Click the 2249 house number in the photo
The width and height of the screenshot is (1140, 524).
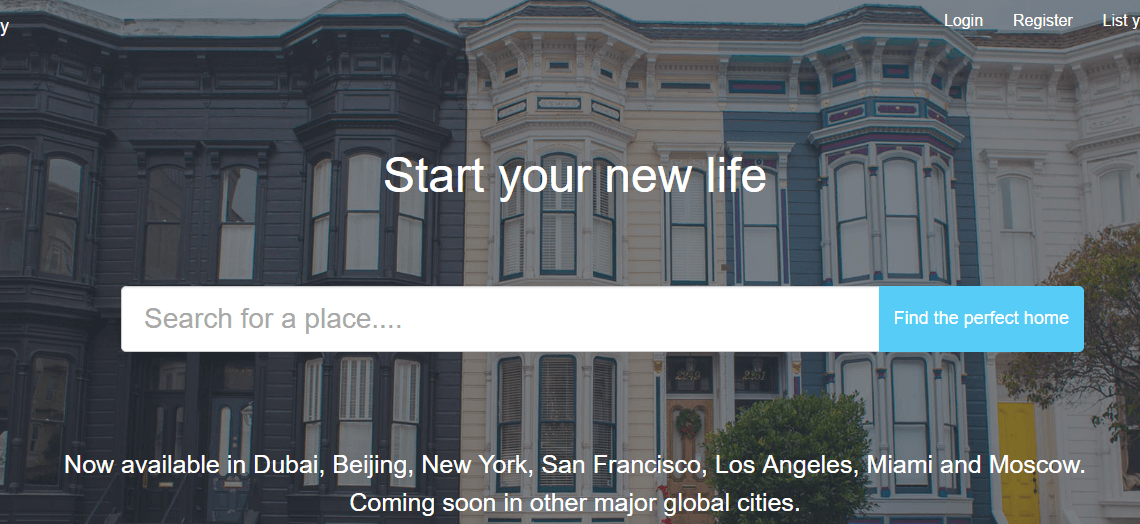pos(686,376)
